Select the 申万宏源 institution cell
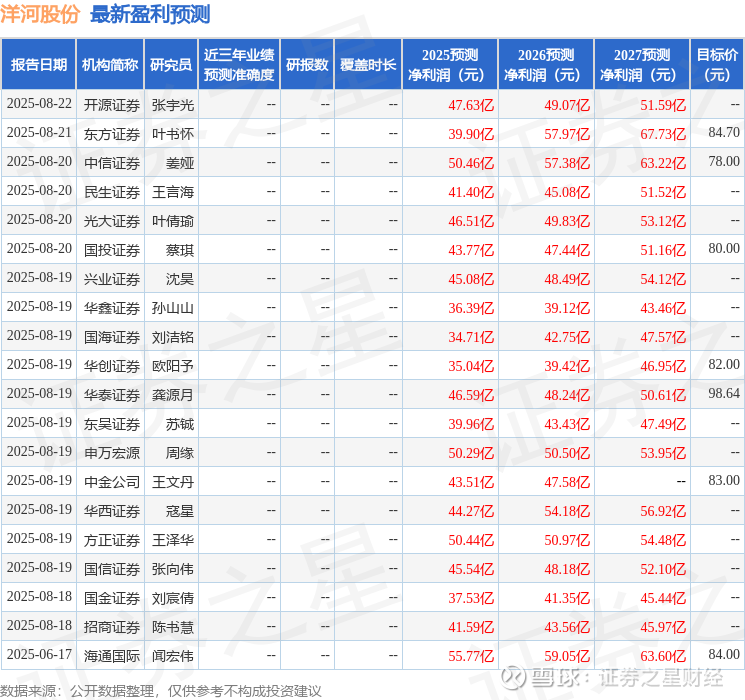This screenshot has width=745, height=700. (112, 453)
